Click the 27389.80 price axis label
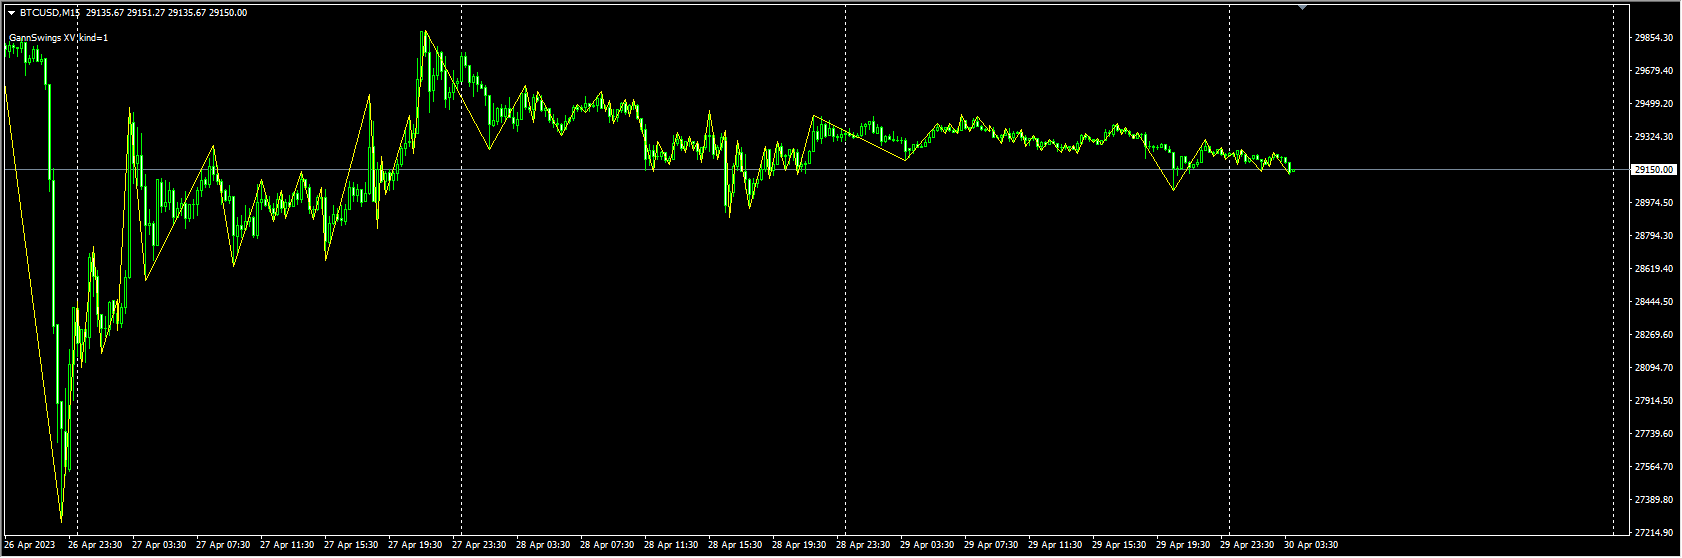 coord(1654,500)
